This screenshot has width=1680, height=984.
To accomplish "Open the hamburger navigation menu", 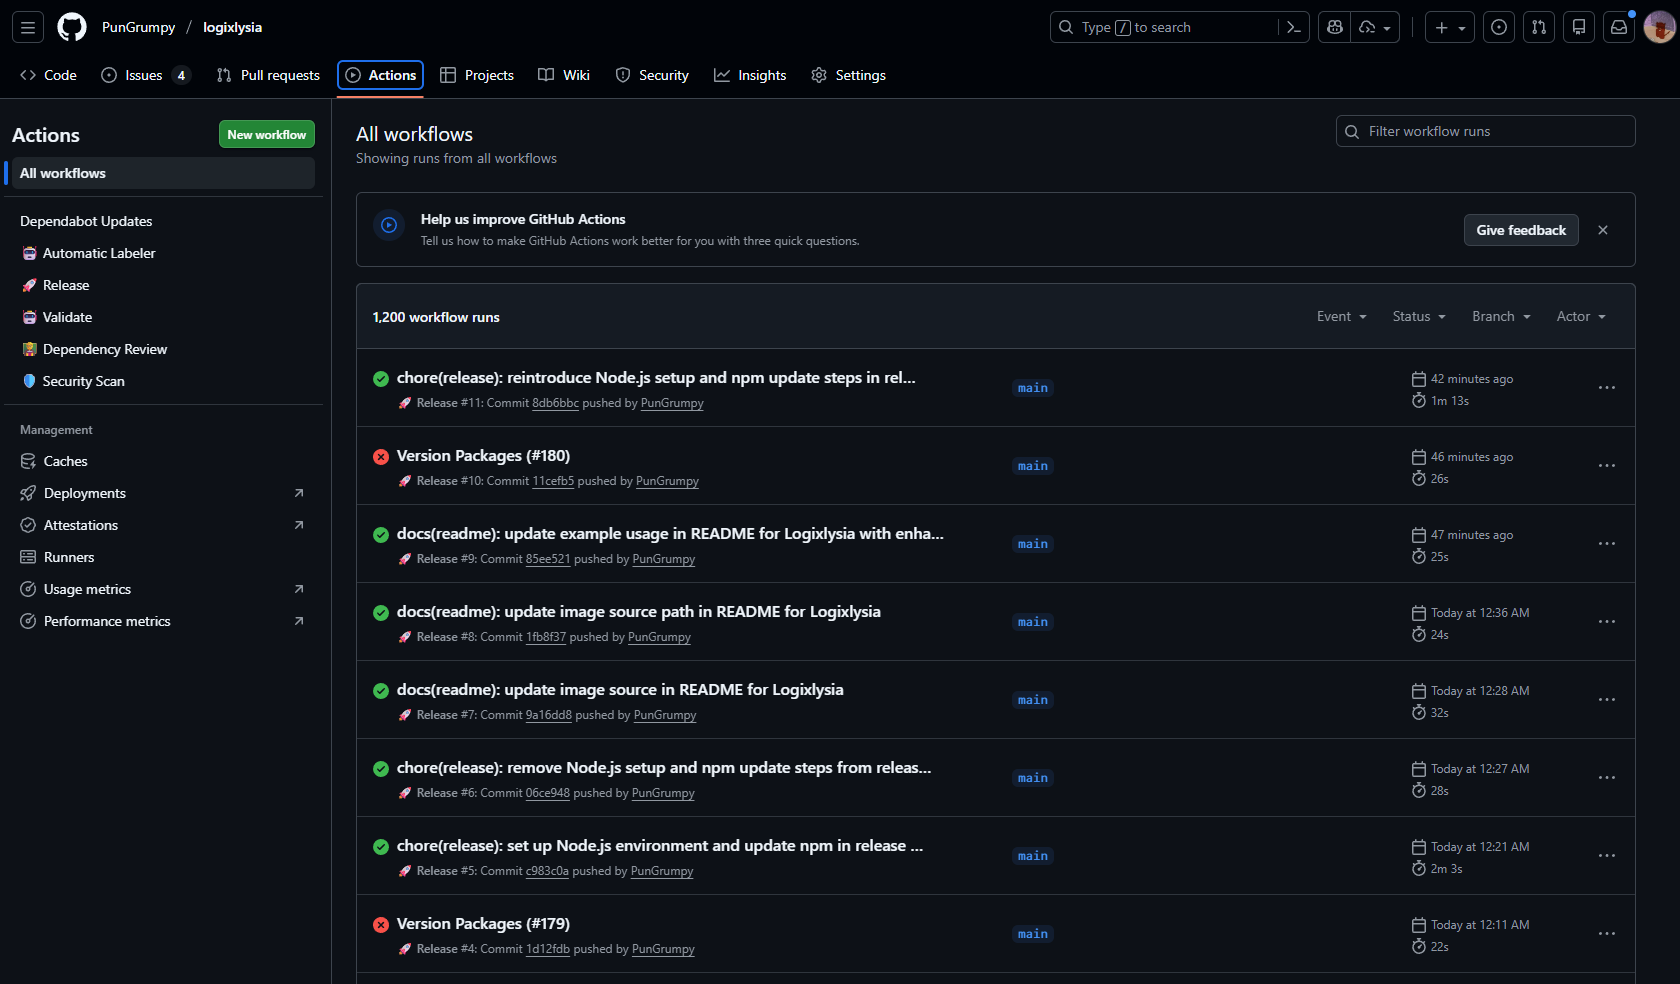I will tap(28, 27).
